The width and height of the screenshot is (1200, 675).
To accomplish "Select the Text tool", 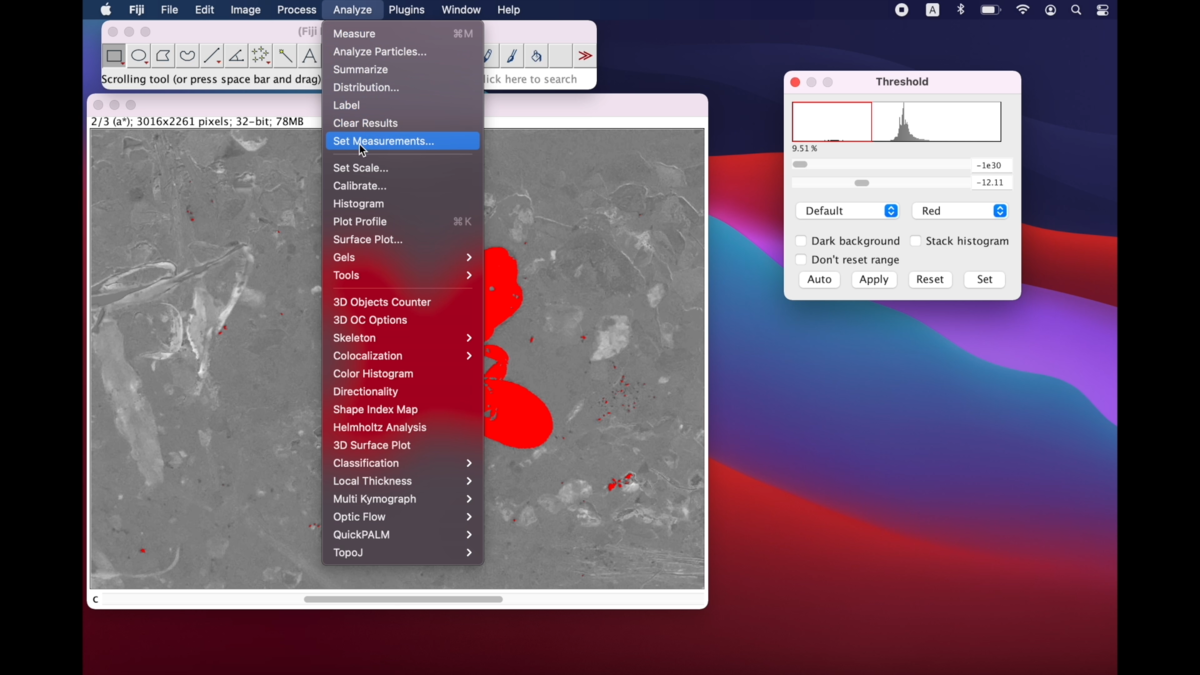I will (x=309, y=56).
